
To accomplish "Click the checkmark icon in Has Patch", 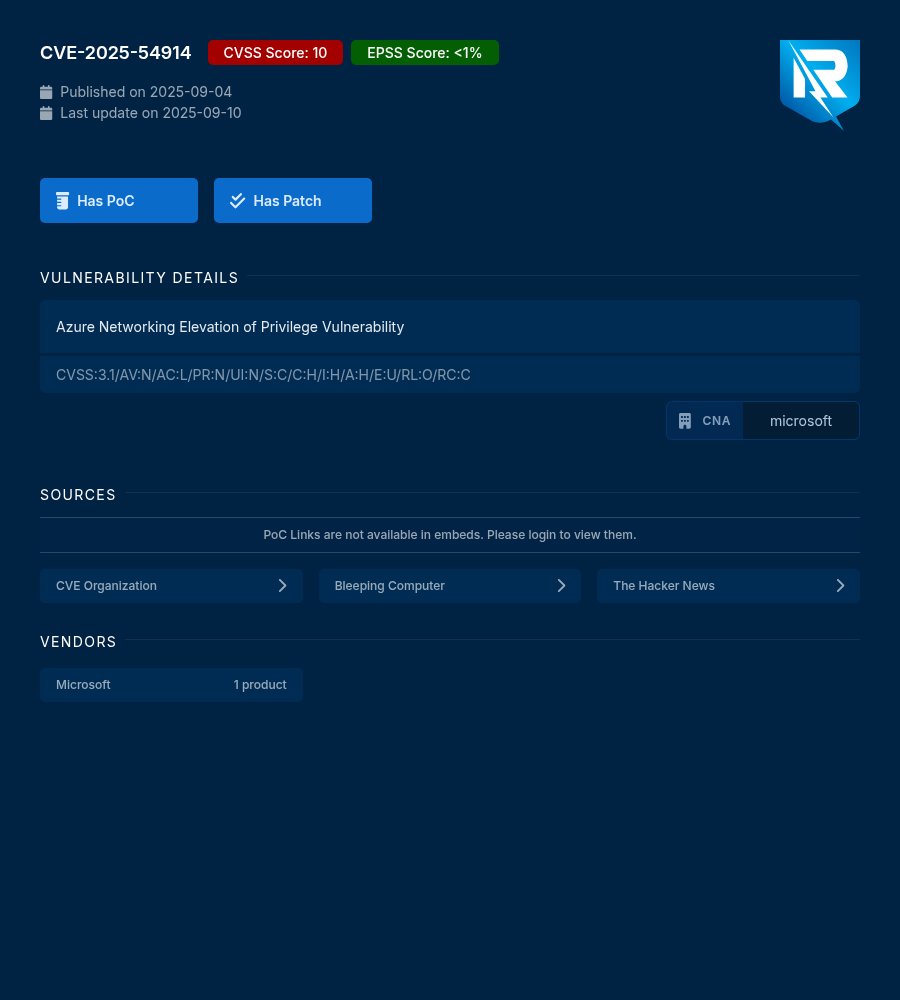I will coord(237,201).
